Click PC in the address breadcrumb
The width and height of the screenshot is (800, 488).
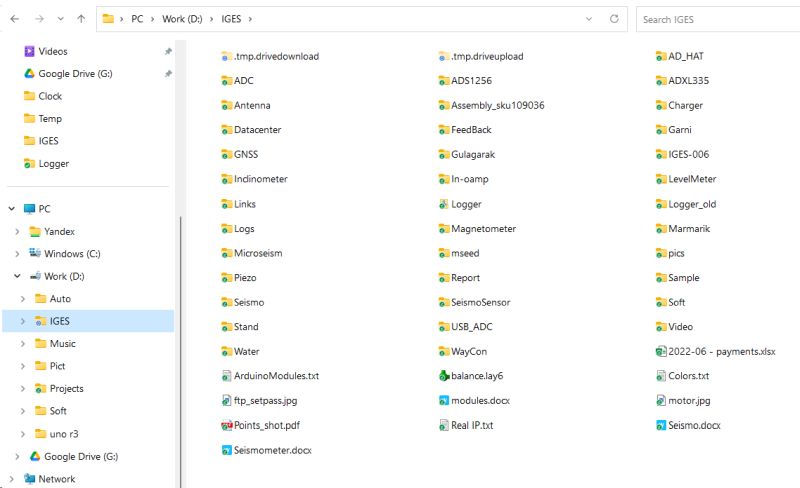click(x=137, y=19)
